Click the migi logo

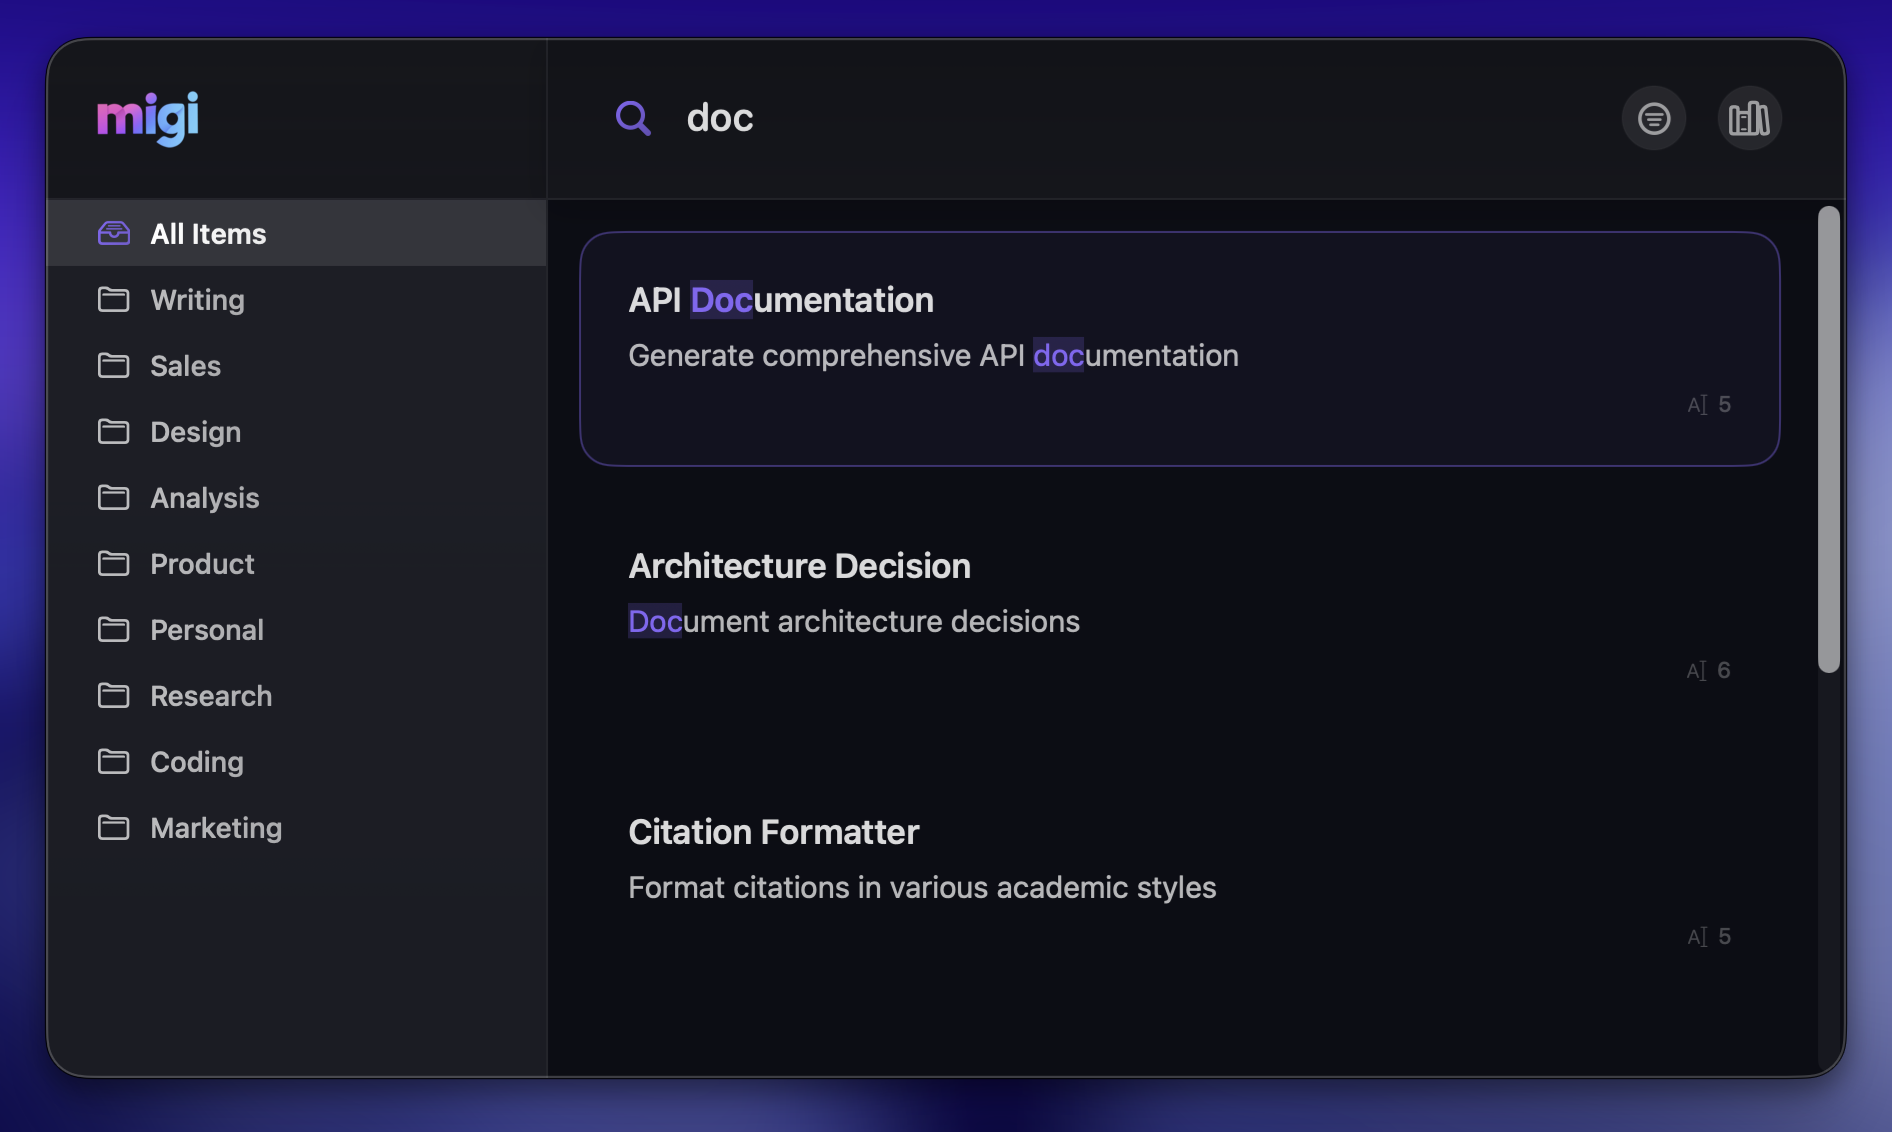tap(147, 117)
